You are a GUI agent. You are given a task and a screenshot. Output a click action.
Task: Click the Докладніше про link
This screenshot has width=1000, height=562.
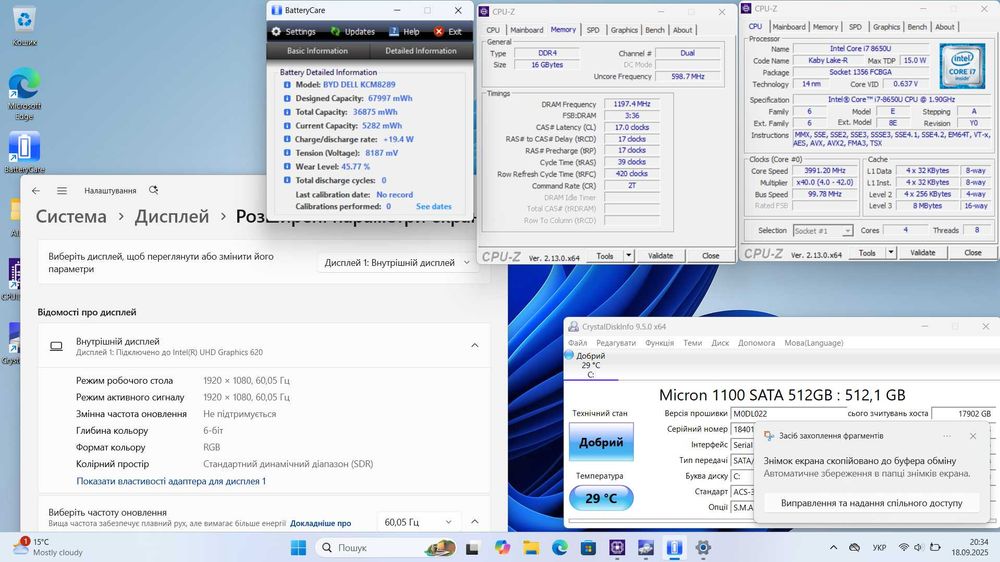tap(320, 523)
